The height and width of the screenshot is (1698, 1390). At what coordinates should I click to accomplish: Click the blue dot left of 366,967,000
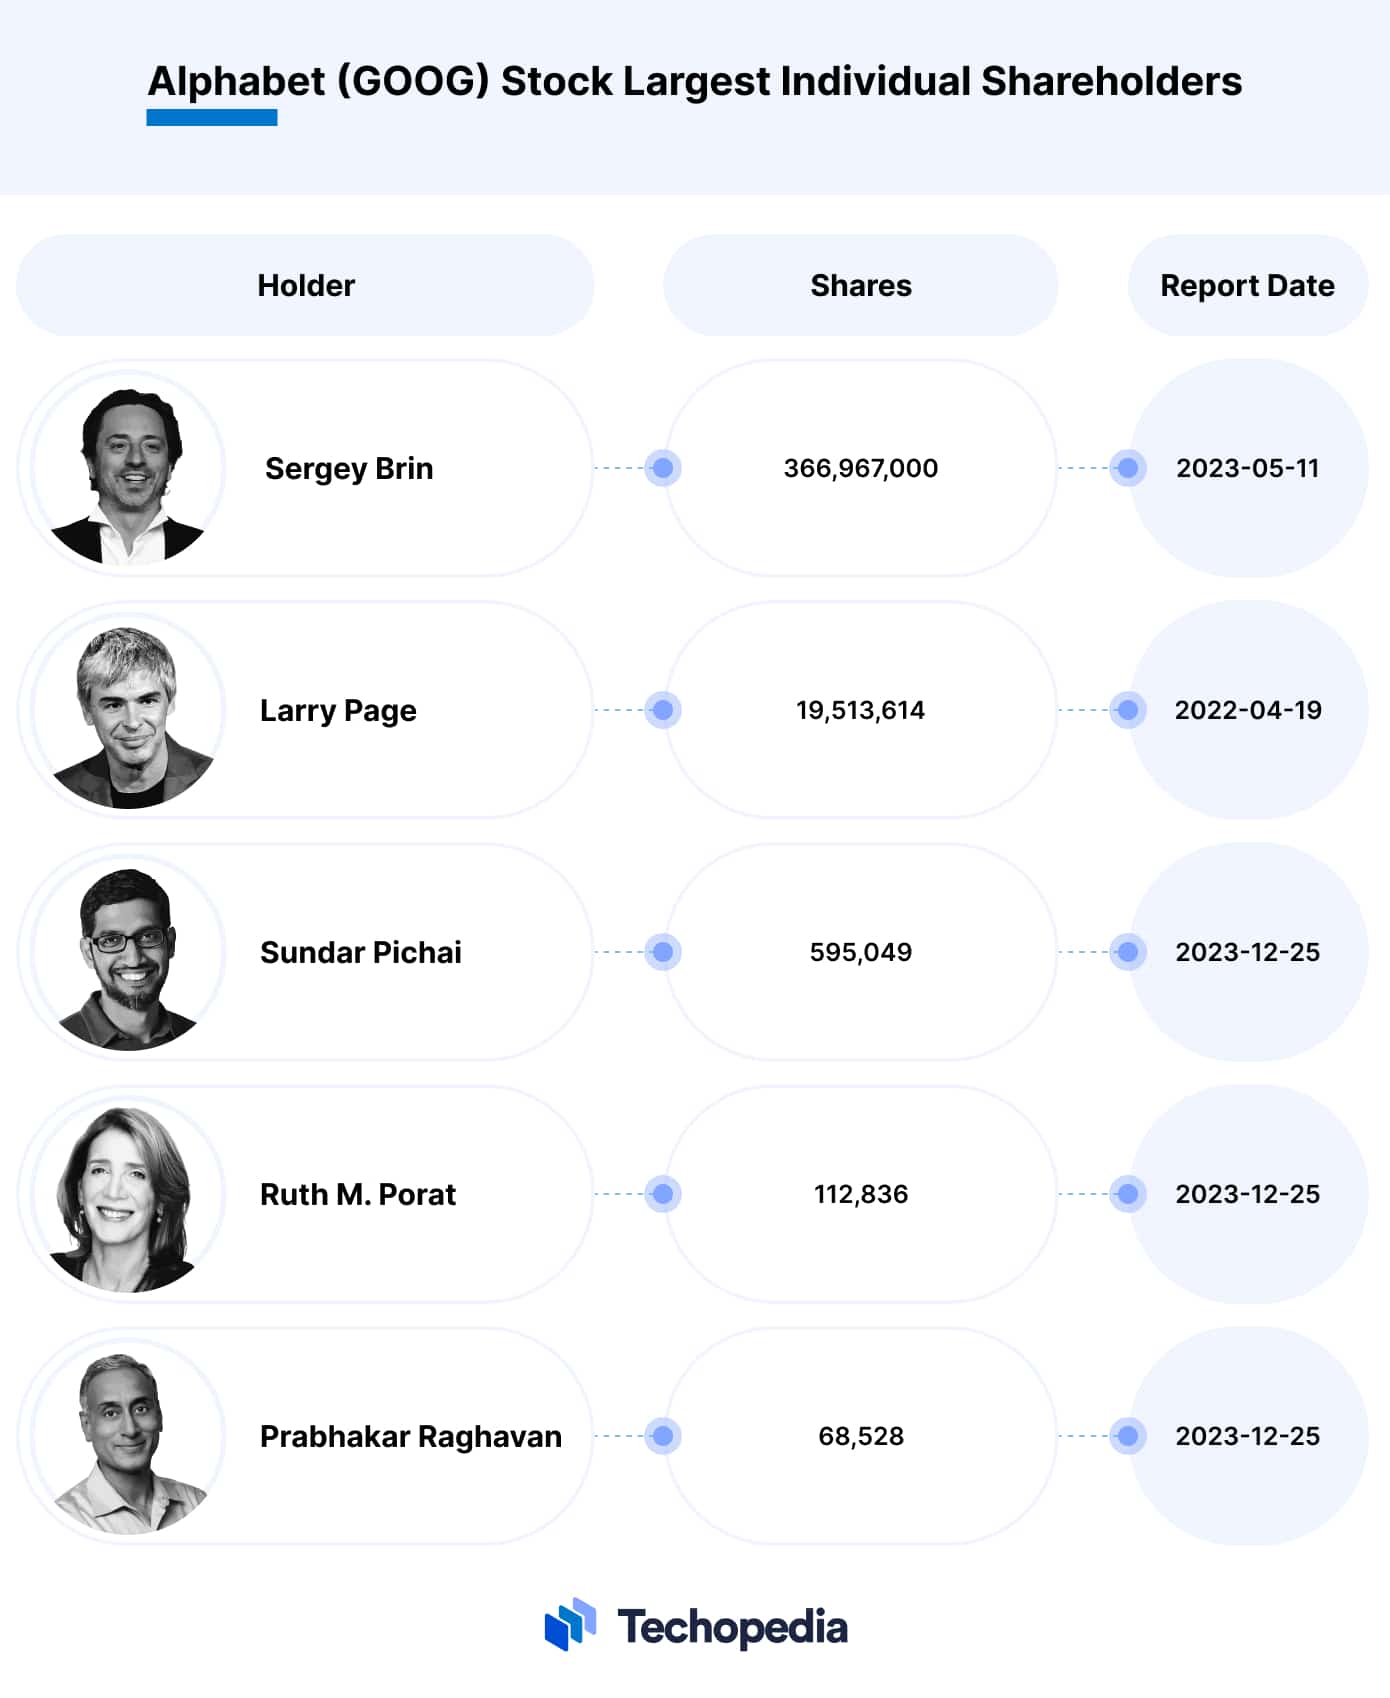click(663, 468)
